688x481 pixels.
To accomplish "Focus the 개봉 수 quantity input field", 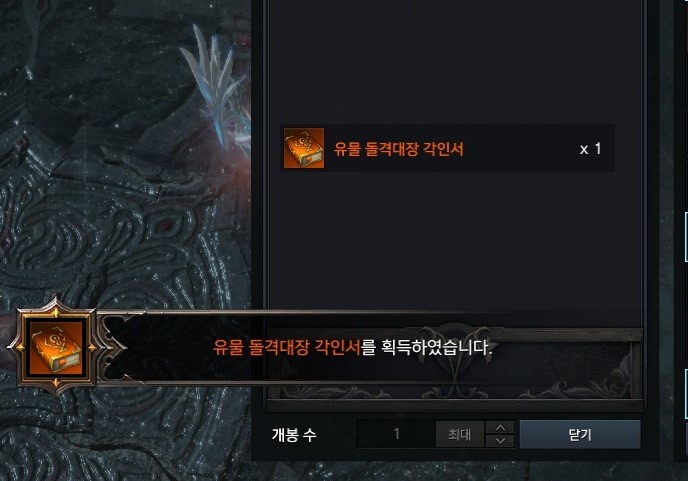I will tap(396, 434).
